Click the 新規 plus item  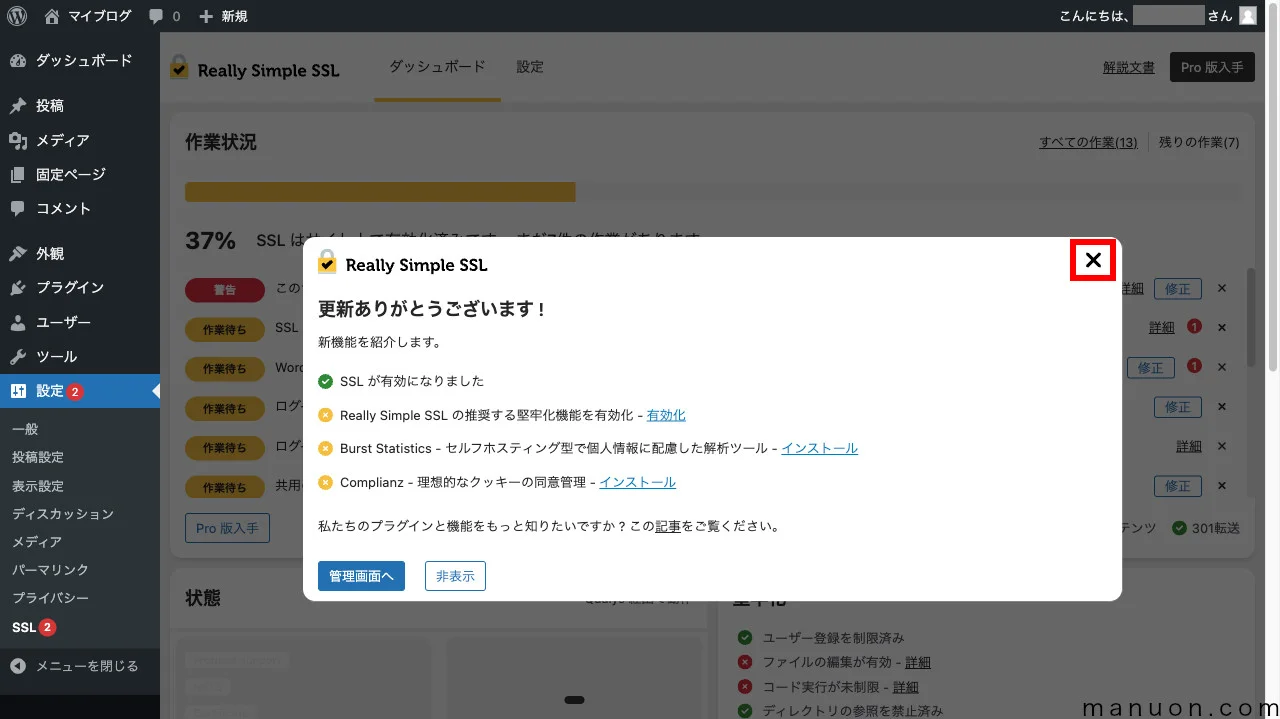click(223, 16)
